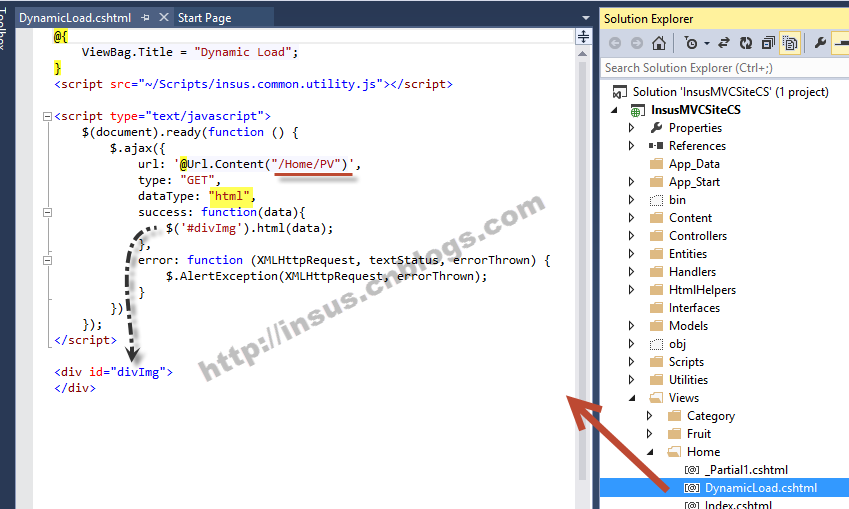Select Index.cshtml in Solution Explorer
The image size is (849, 509).
pyautogui.click(x=739, y=504)
